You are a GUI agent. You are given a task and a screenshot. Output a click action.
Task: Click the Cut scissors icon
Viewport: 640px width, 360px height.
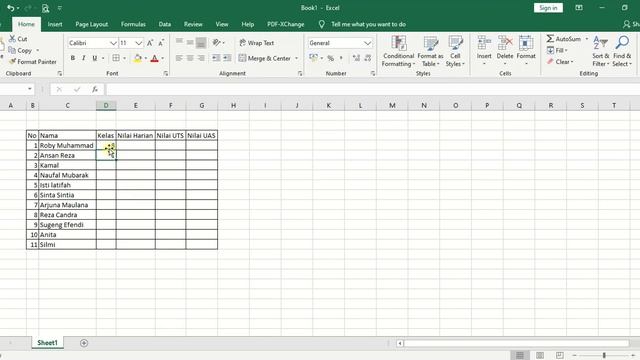tap(12, 39)
